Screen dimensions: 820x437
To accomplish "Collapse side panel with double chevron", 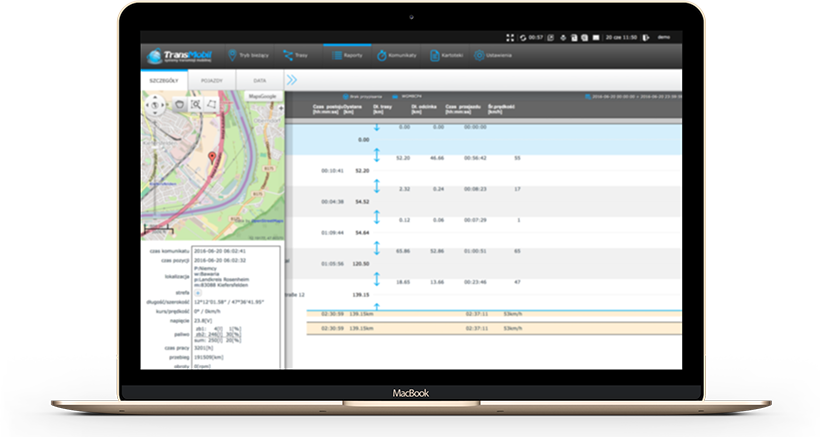I will 292,79.
